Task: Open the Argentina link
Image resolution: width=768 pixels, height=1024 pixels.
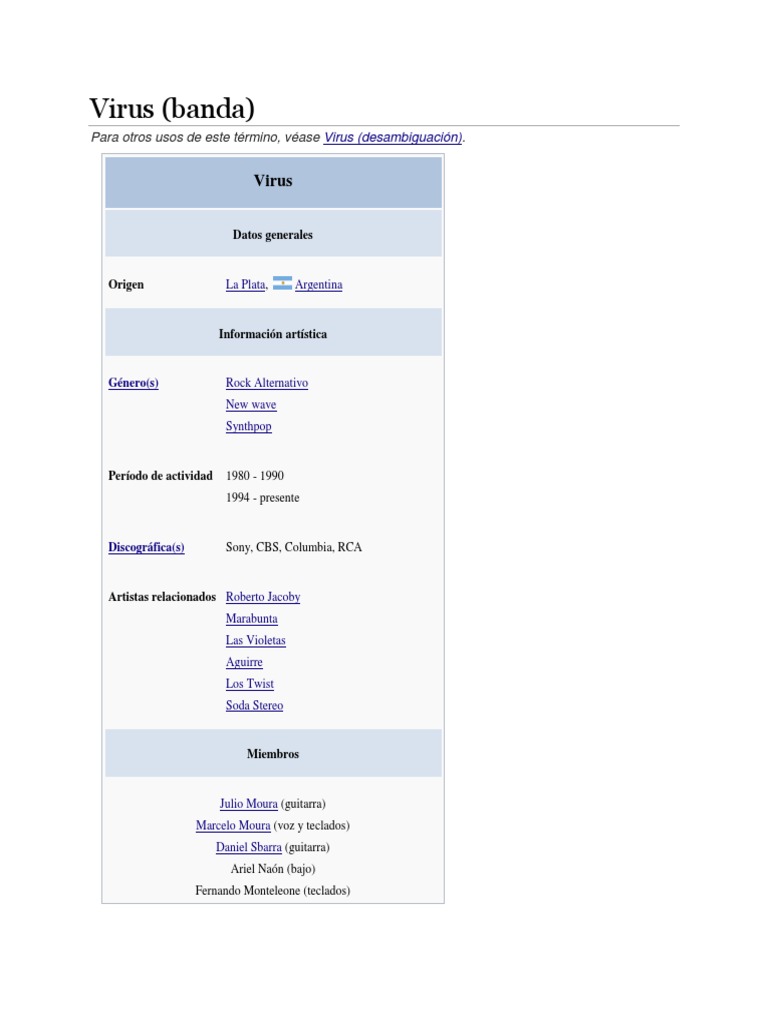Action: (x=319, y=285)
